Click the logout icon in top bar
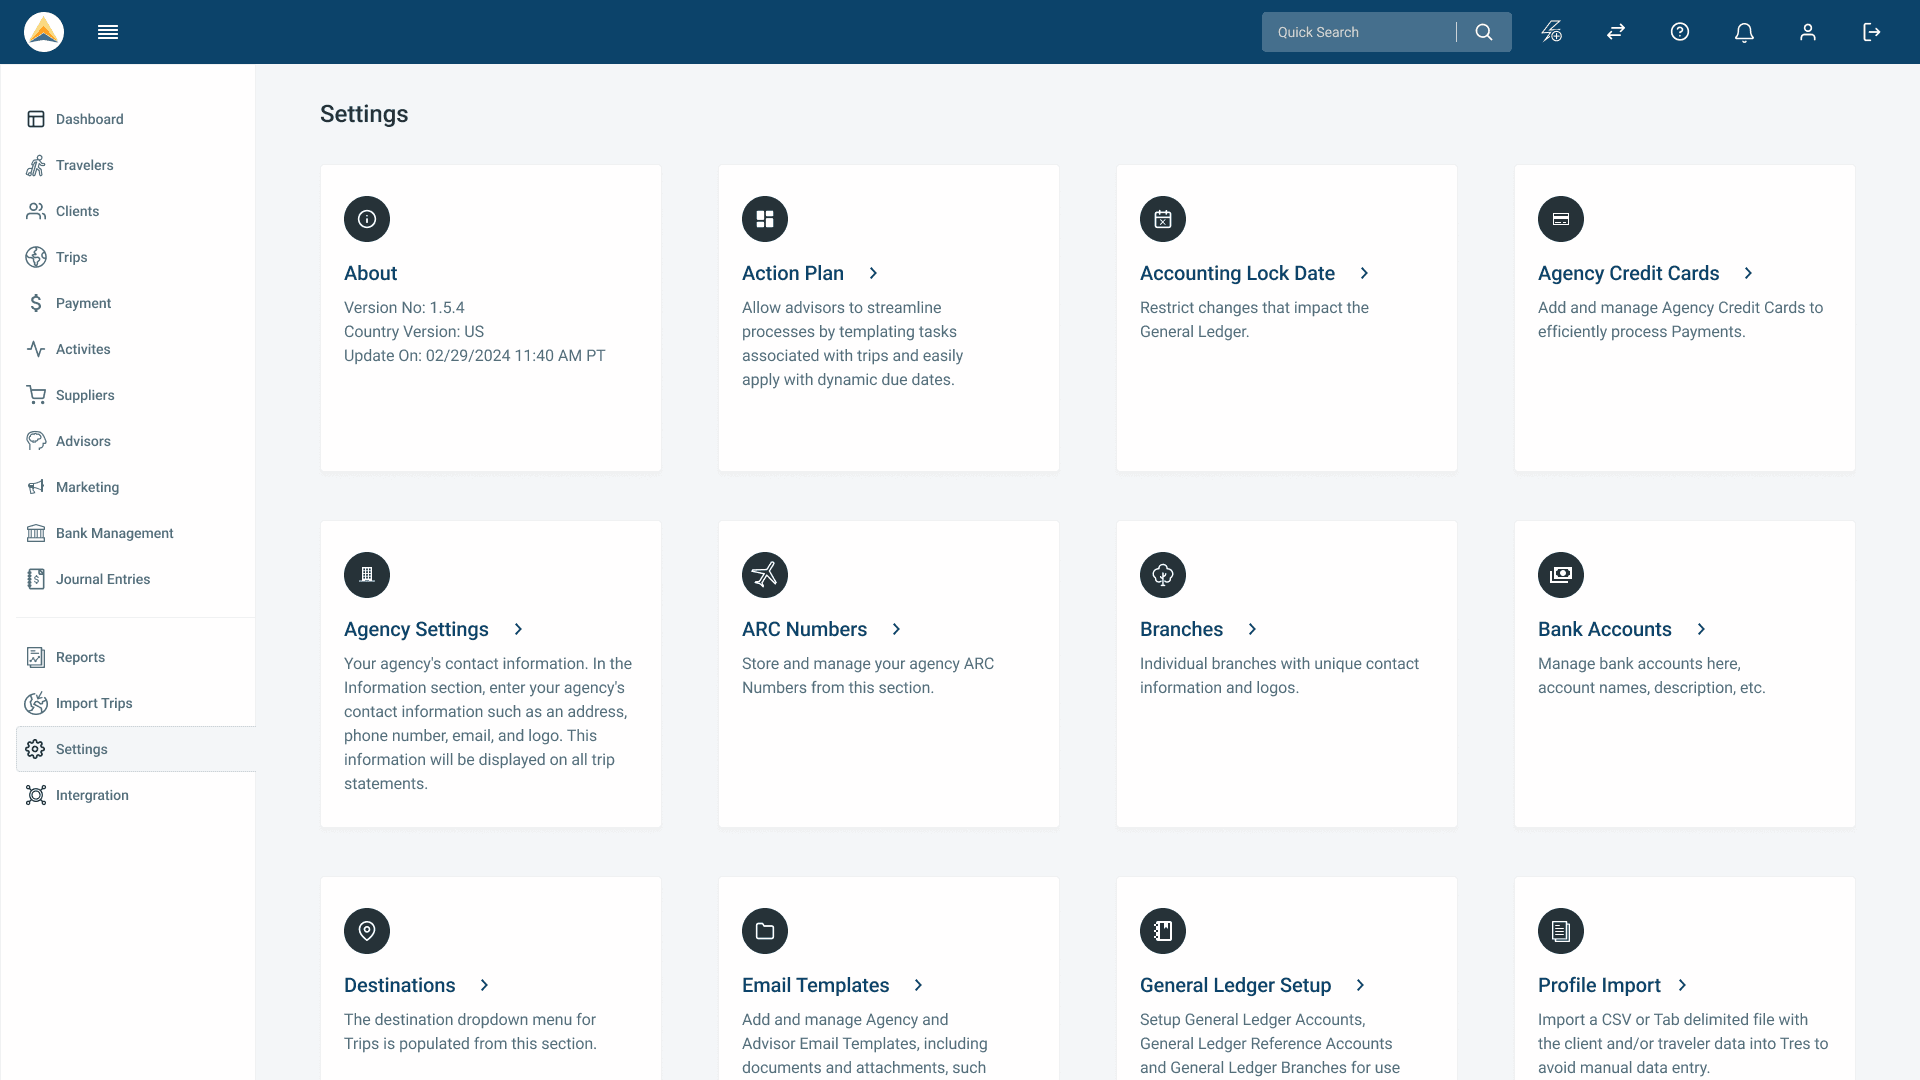 [x=1872, y=32]
